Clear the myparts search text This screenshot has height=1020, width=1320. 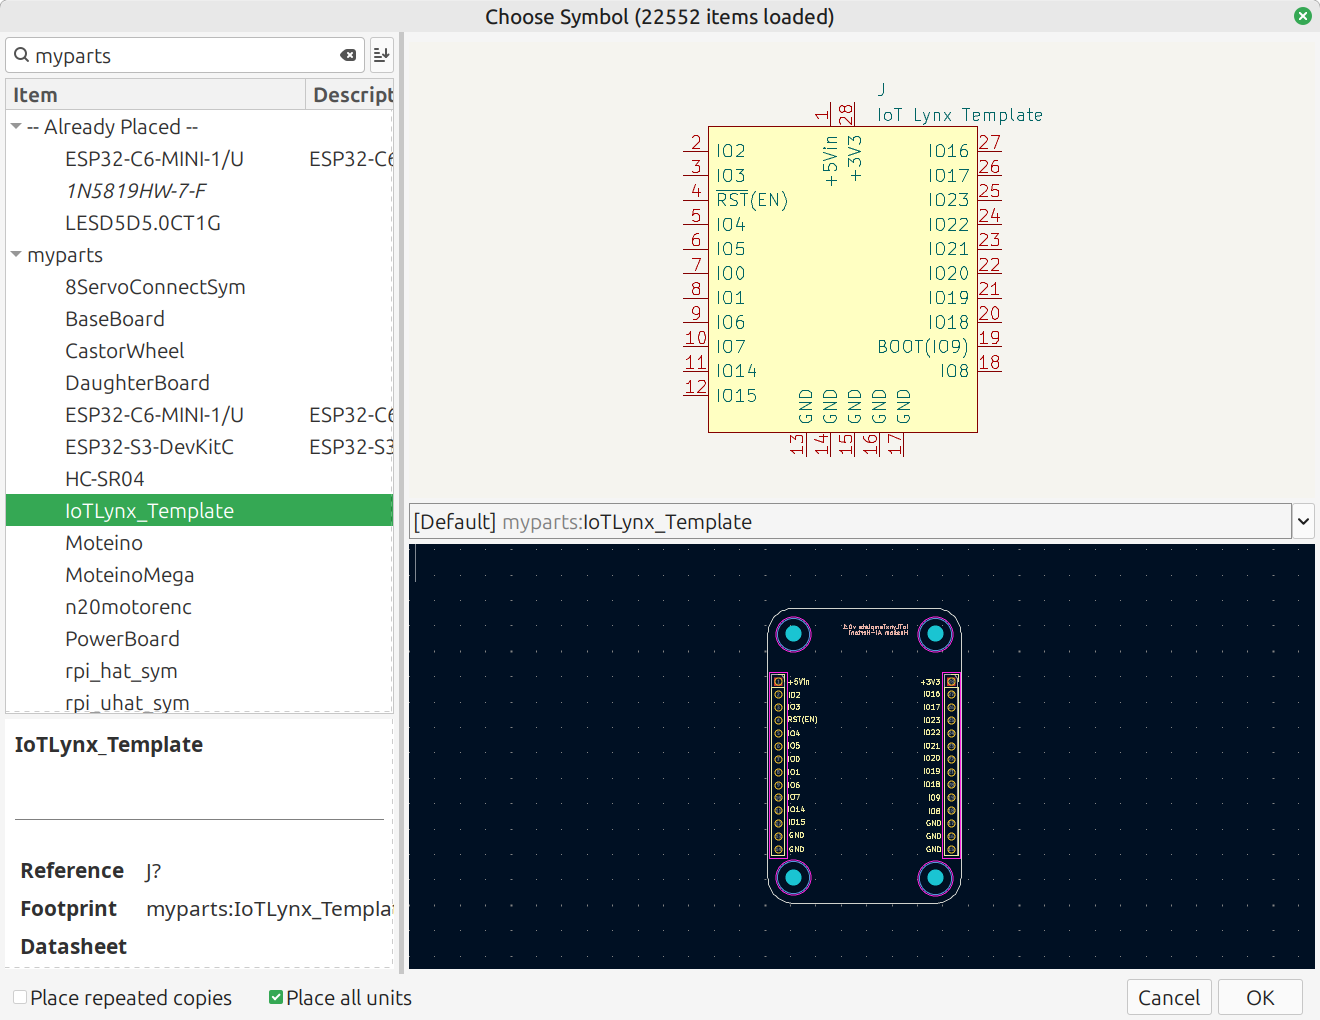(348, 55)
